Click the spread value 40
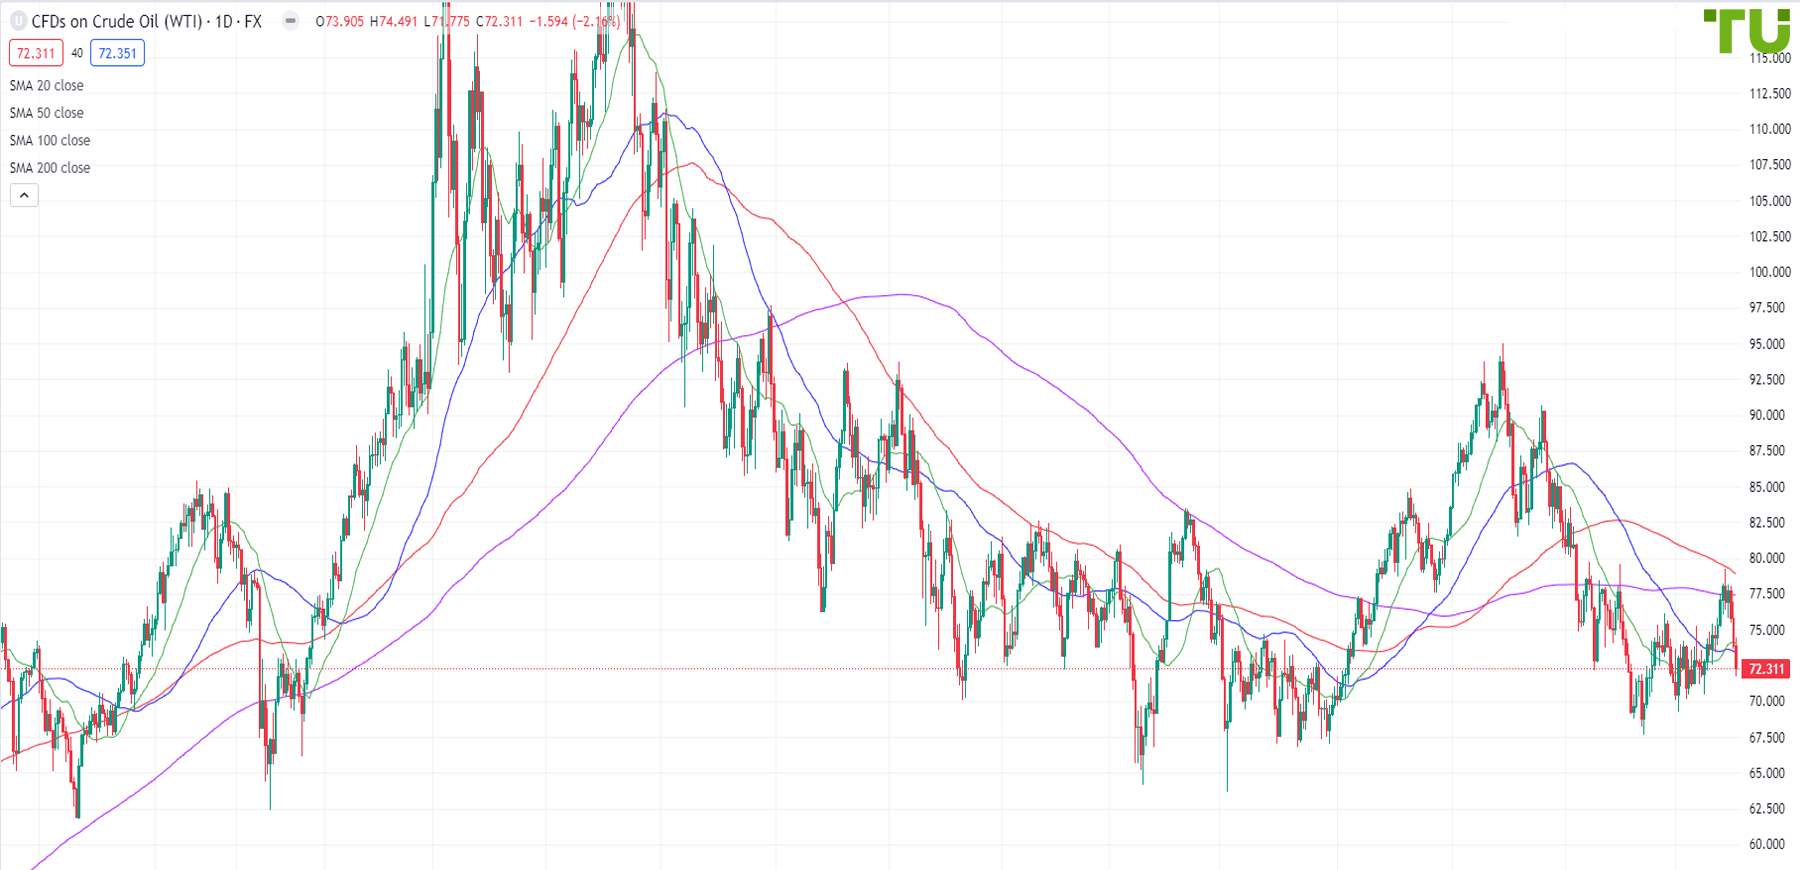The width and height of the screenshot is (1800, 870). (77, 53)
